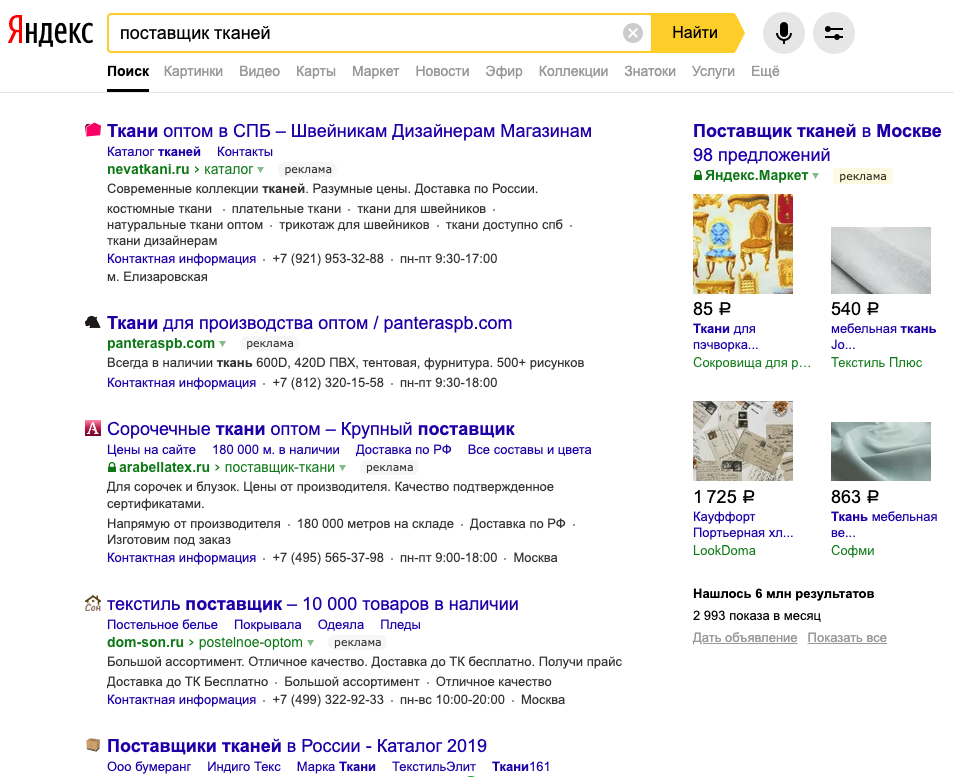
Task: Clear the search query with X icon
Action: point(633,33)
